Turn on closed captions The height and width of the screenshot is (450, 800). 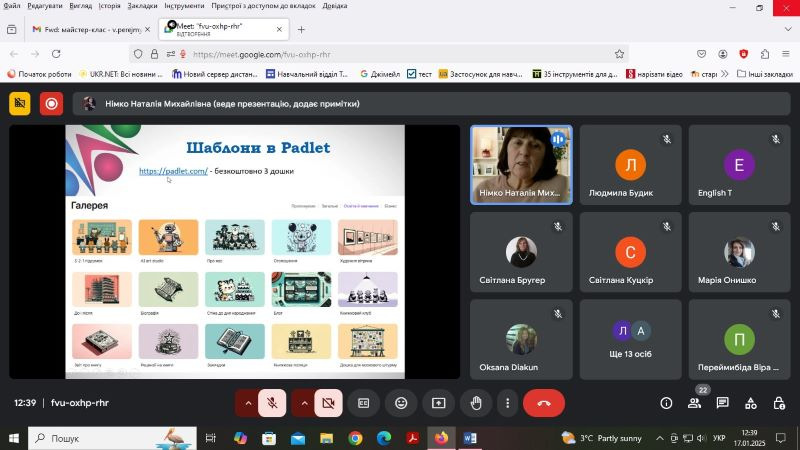click(x=363, y=403)
